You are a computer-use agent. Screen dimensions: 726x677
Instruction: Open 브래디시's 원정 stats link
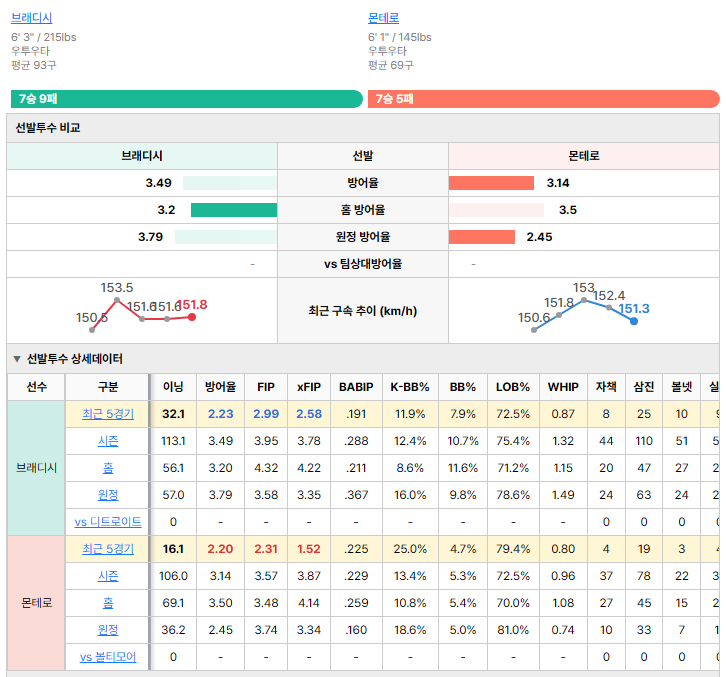(108, 495)
